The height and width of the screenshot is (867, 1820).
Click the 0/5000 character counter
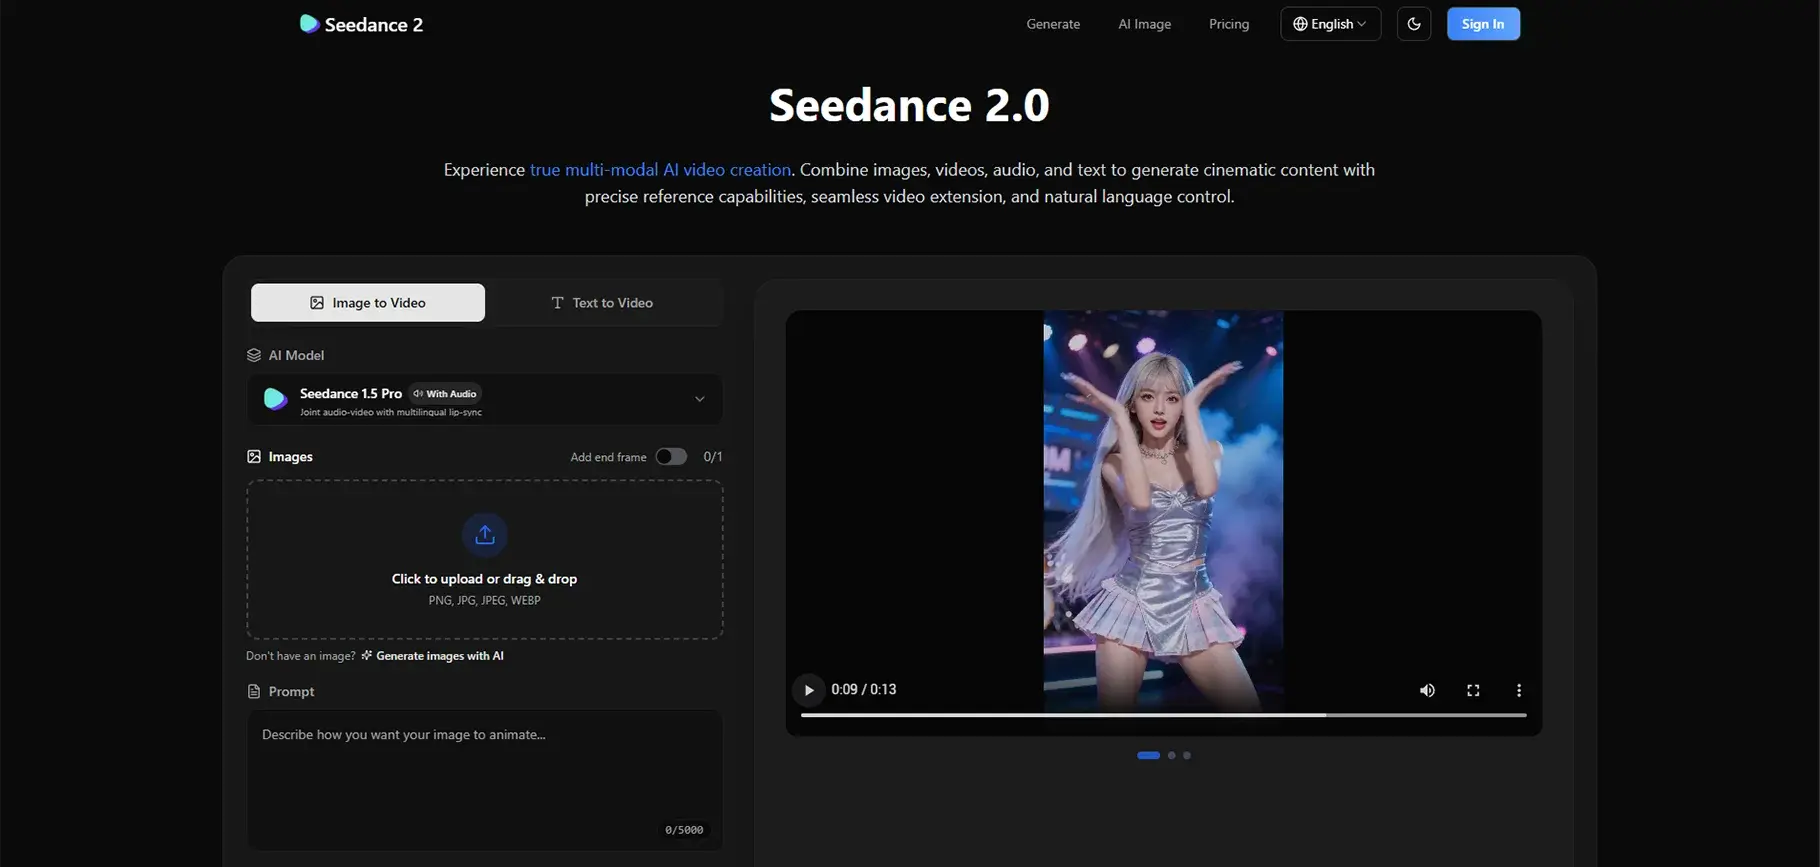coord(684,830)
